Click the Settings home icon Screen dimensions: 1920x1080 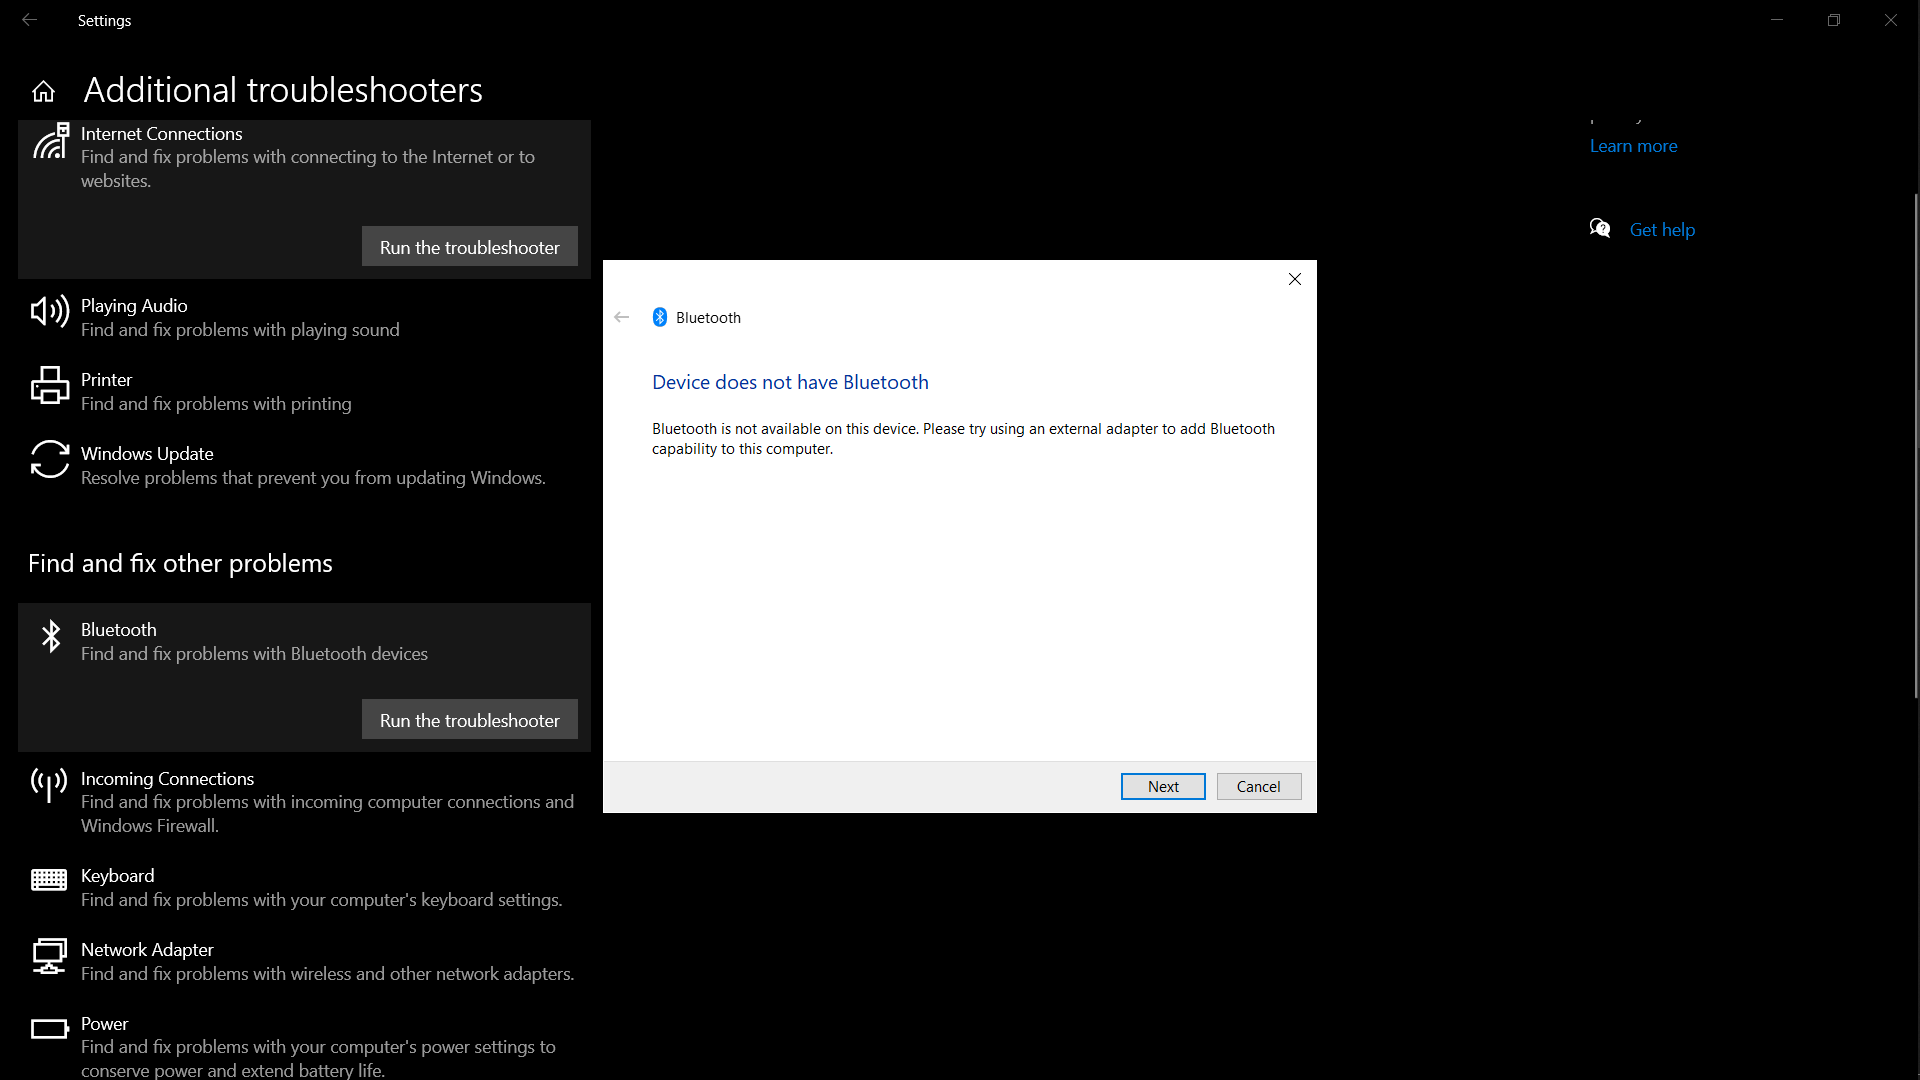pyautogui.click(x=43, y=91)
